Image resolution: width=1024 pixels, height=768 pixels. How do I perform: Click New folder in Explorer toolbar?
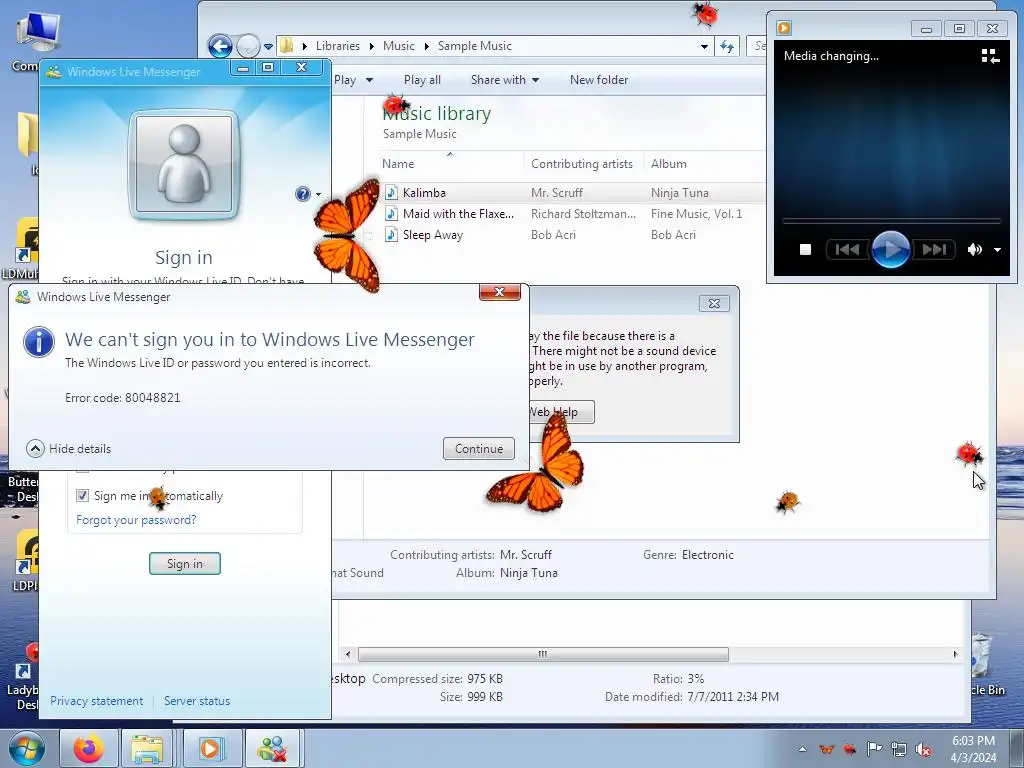point(599,80)
